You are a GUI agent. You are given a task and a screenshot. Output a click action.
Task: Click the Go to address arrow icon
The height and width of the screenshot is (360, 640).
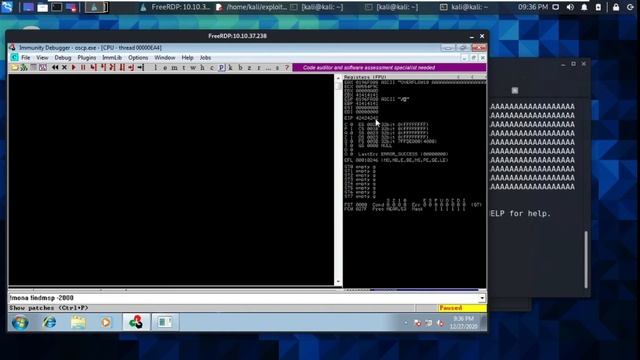pyautogui.click(x=141, y=67)
